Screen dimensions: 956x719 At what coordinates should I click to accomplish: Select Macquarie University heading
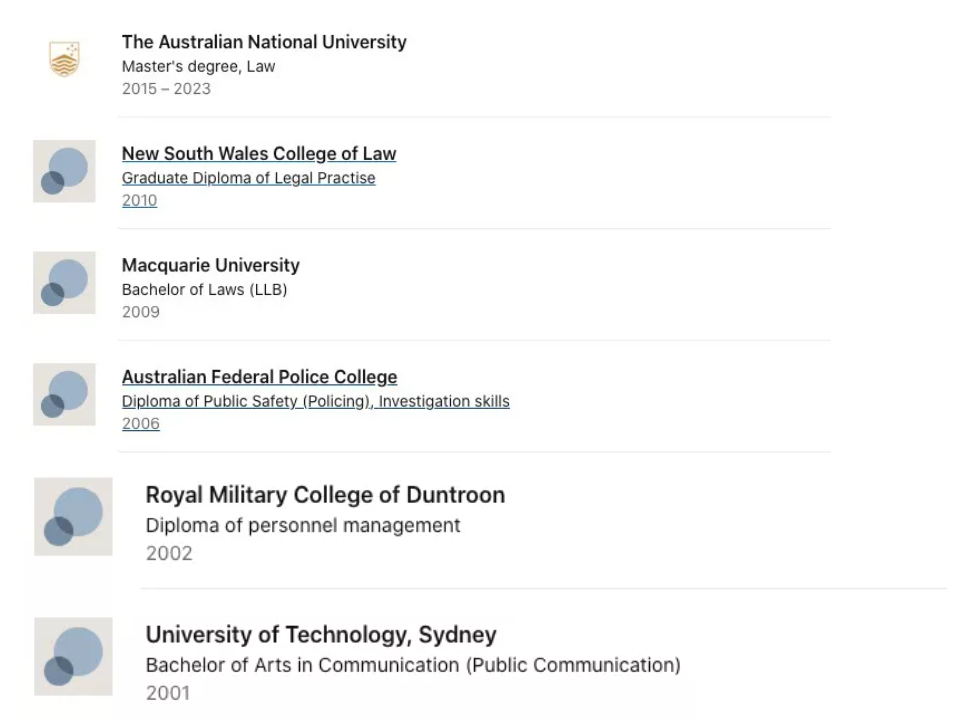coord(211,265)
